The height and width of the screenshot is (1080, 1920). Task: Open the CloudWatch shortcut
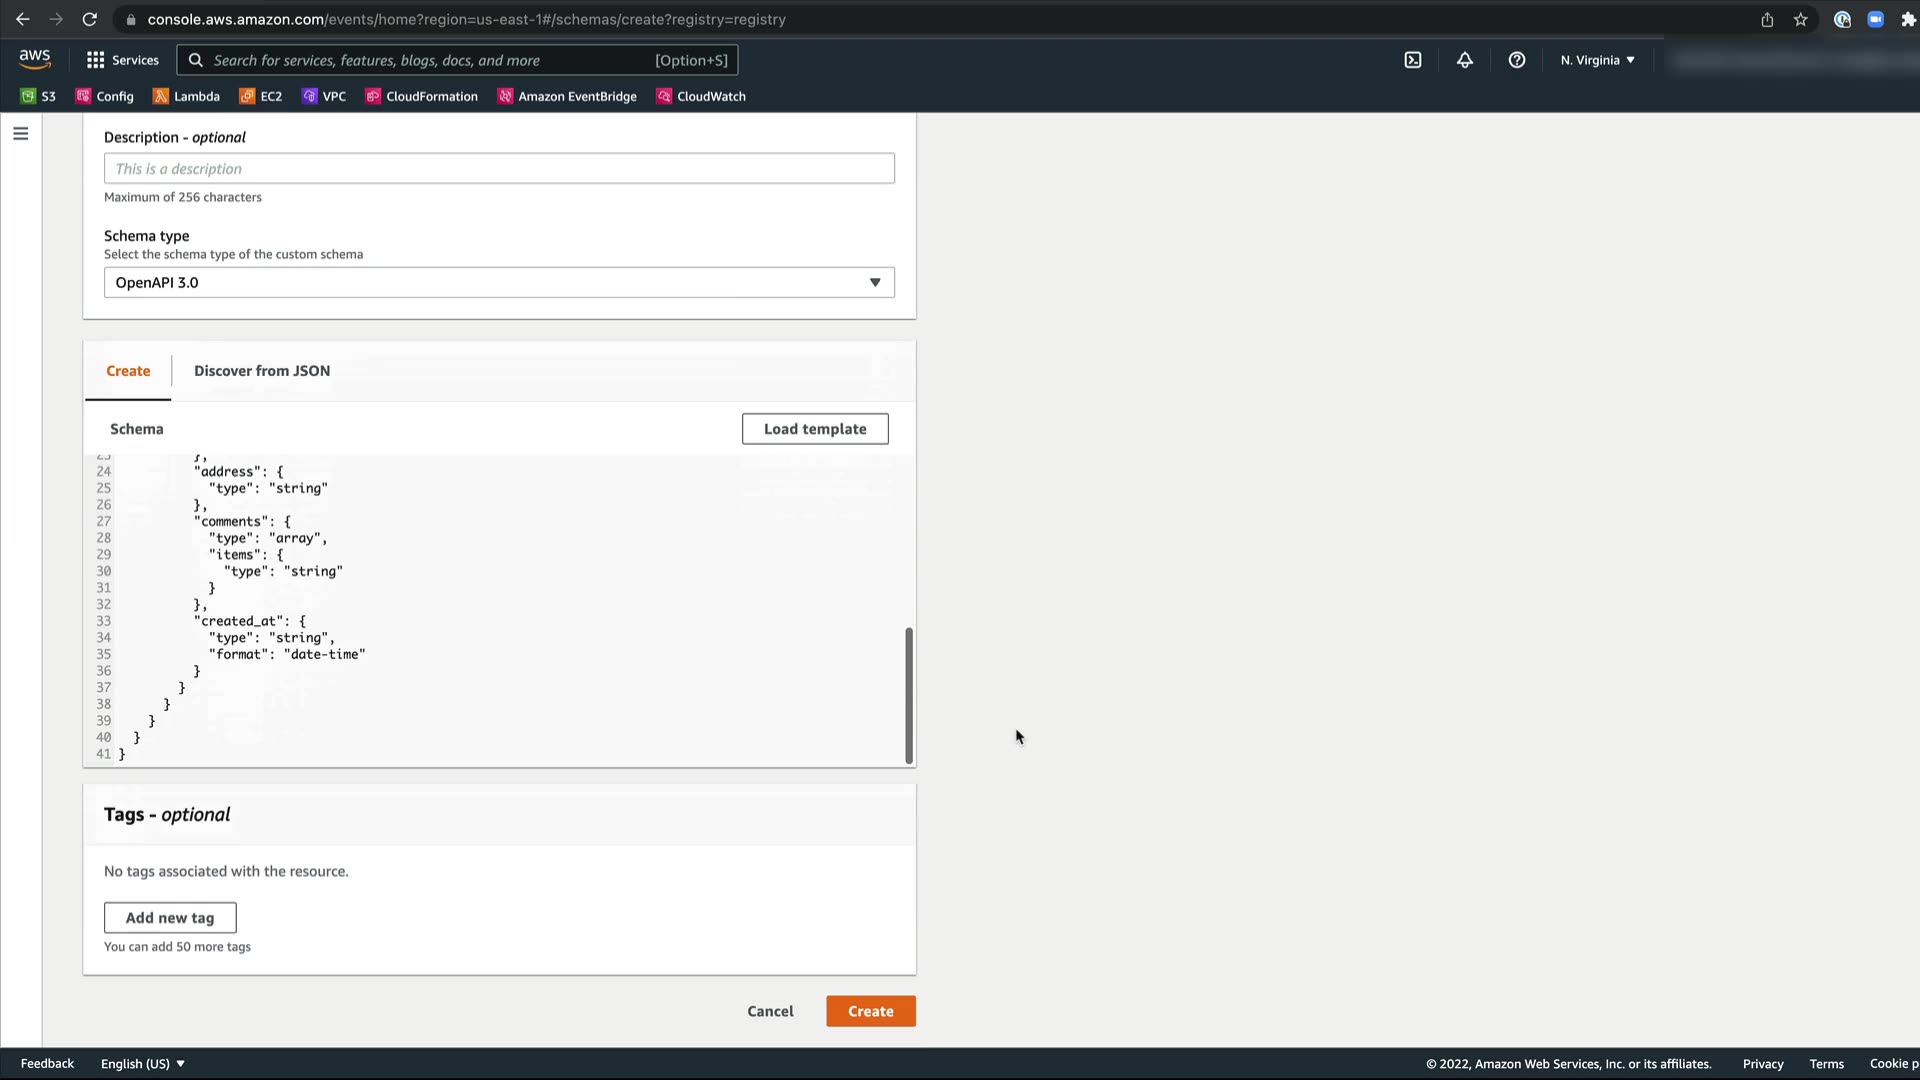701,96
